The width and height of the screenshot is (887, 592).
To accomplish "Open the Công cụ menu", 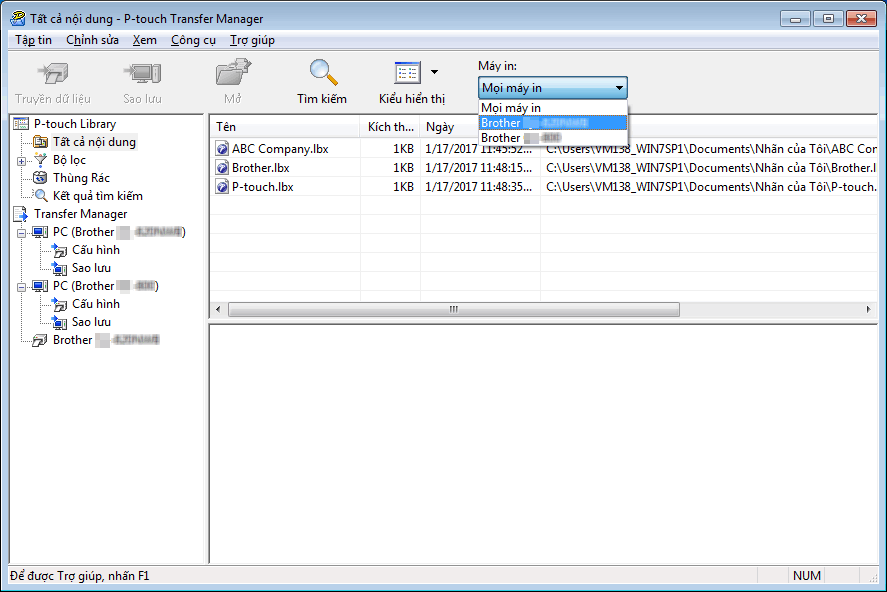I will coord(193,40).
